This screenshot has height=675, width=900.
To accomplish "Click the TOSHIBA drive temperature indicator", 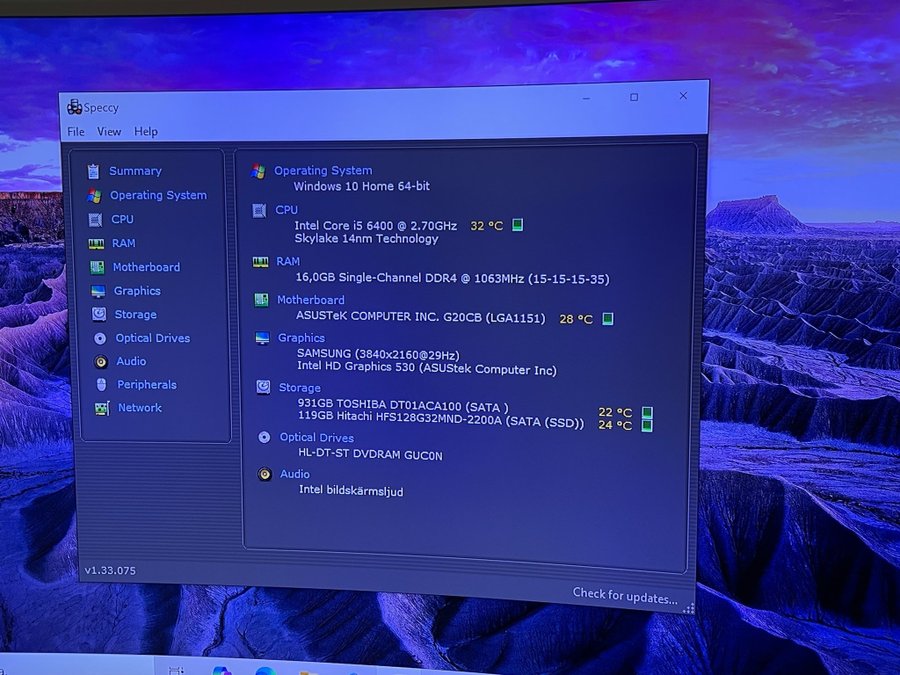I will 647,412.
